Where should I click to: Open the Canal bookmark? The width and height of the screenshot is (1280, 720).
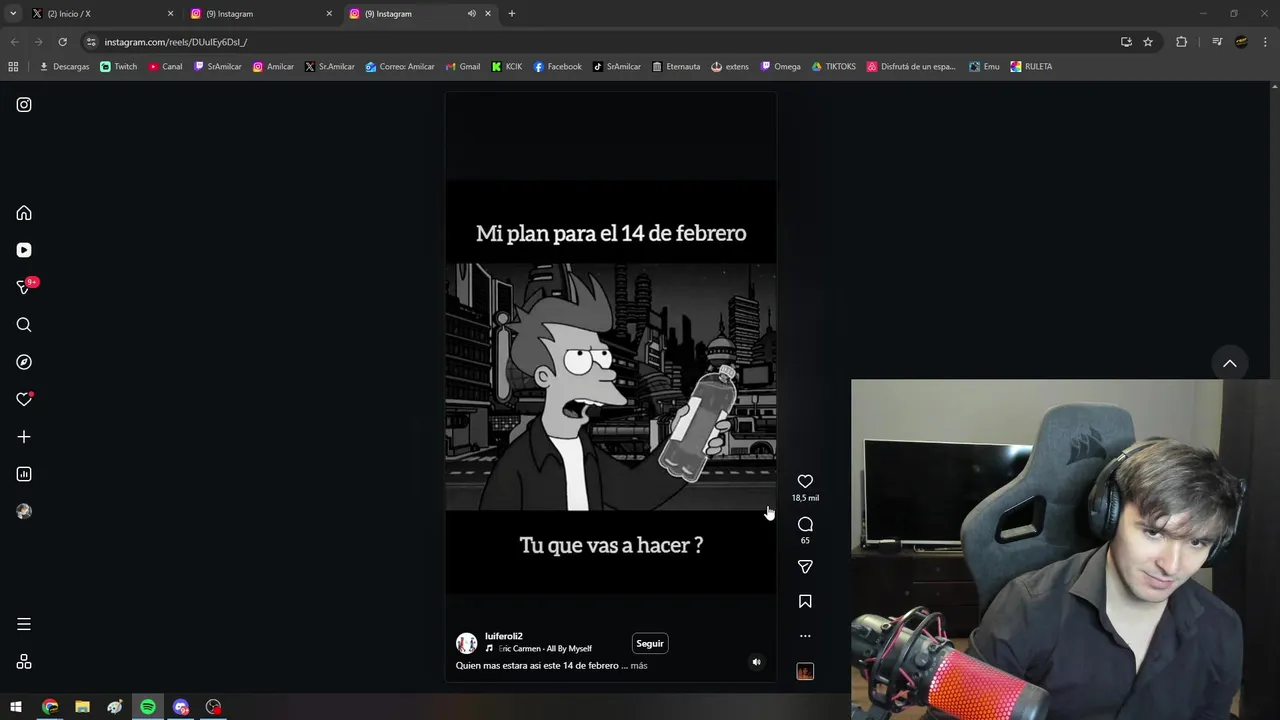coord(165,67)
